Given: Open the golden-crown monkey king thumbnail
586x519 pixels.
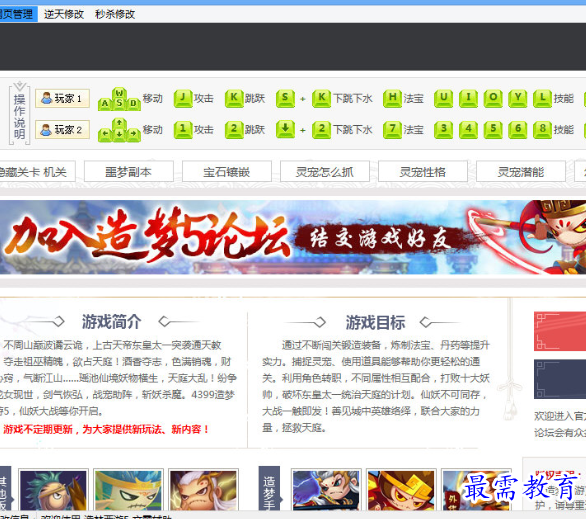Looking at the screenshot, I should pos(401,490).
